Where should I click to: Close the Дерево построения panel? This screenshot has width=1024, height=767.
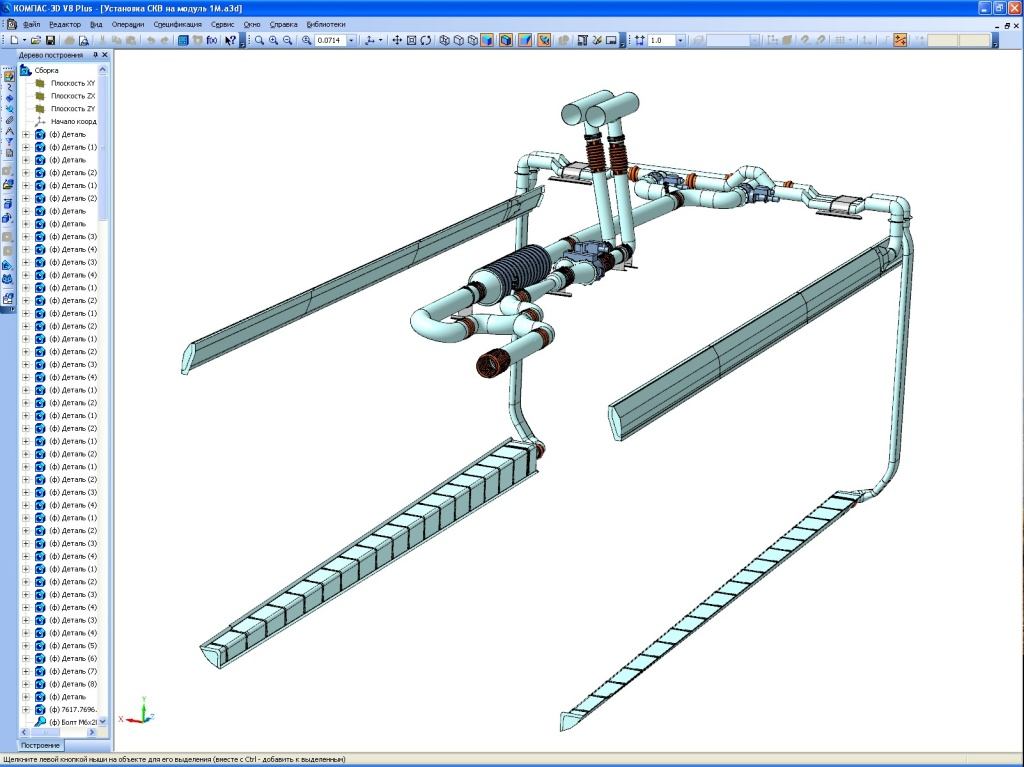pyautogui.click(x=106, y=56)
